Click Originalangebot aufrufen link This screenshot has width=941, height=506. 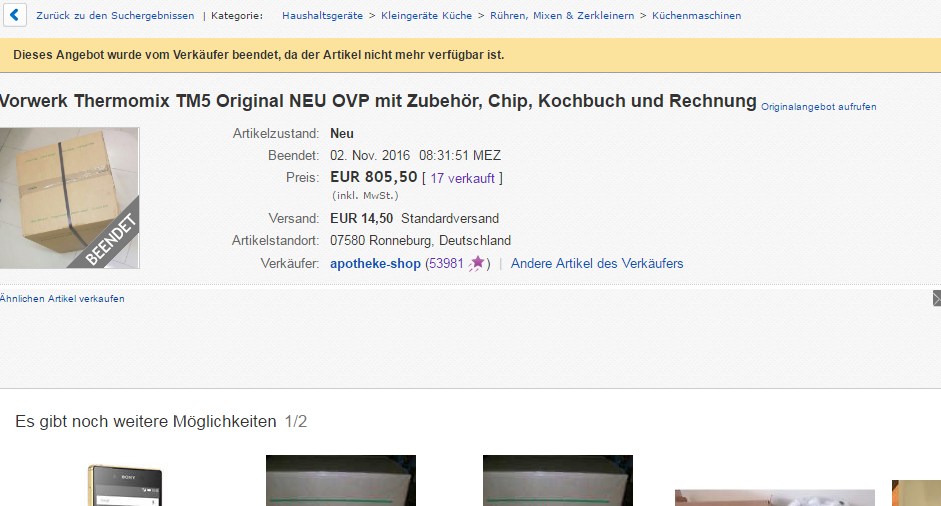(x=819, y=107)
